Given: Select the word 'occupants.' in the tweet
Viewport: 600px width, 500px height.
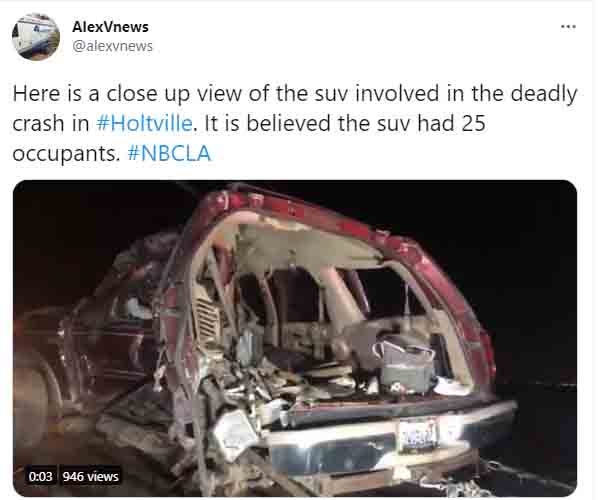Looking at the screenshot, I should pos(66,154).
